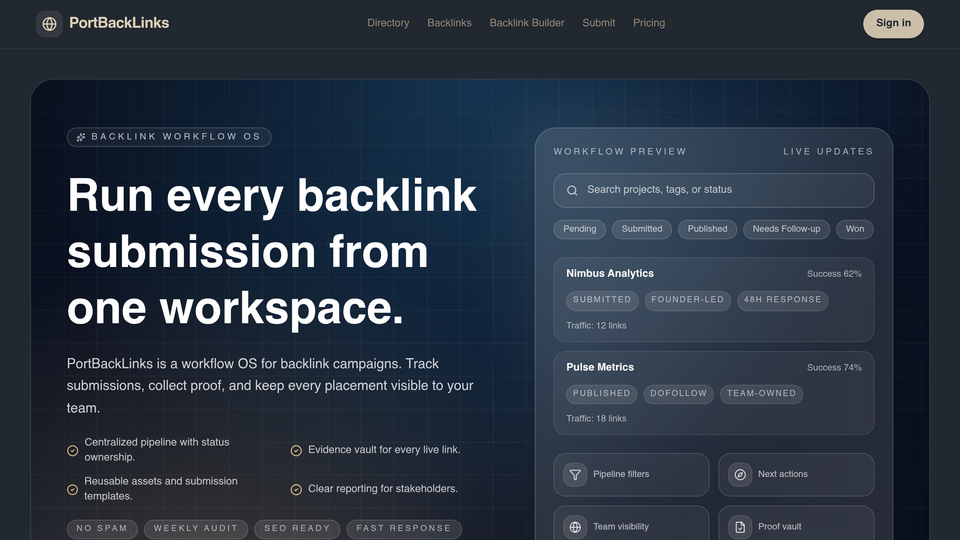
Task: Click the Sign in button
Action: (893, 24)
